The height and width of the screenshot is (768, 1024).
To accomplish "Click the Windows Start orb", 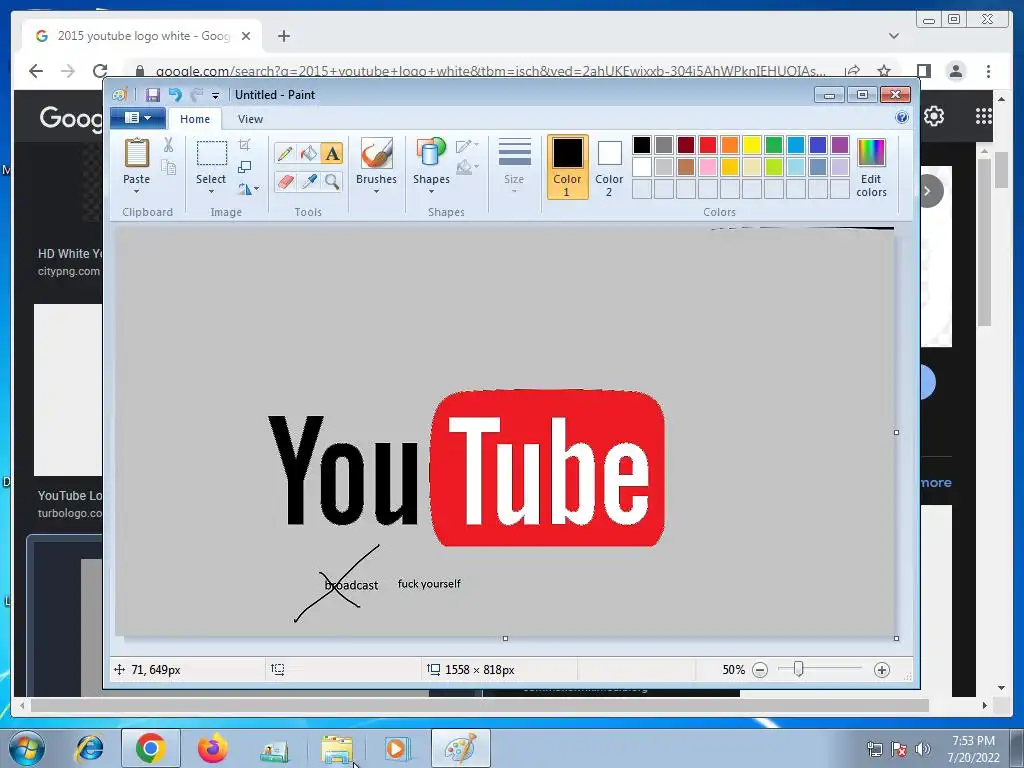I will pyautogui.click(x=27, y=748).
